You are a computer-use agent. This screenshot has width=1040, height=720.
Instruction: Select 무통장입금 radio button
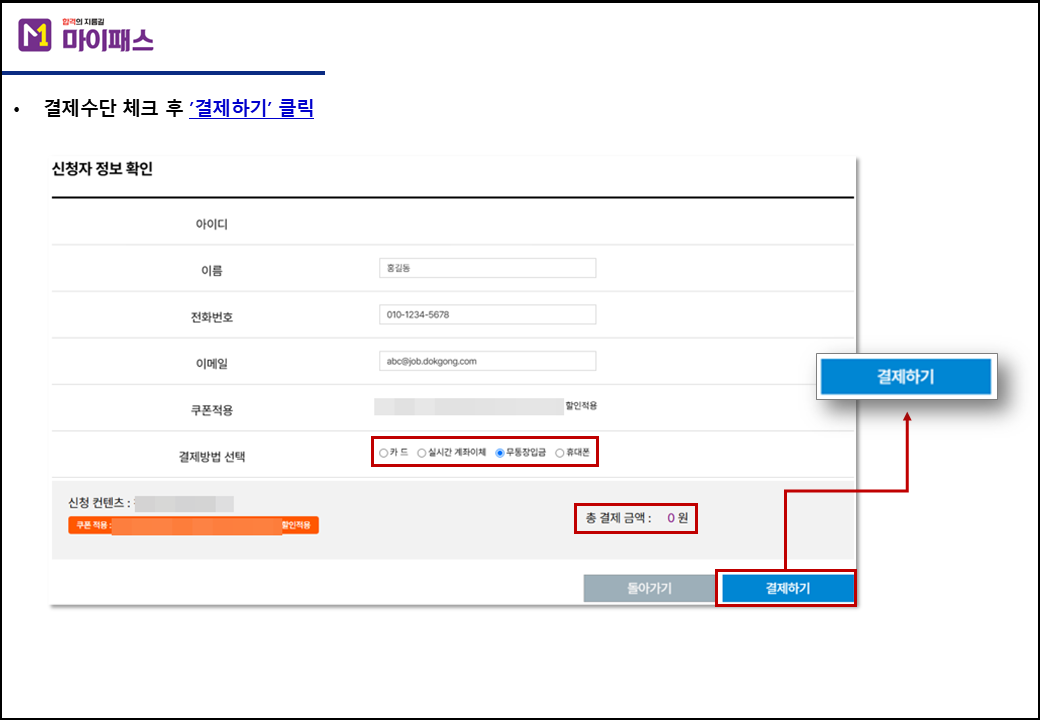coord(500,453)
